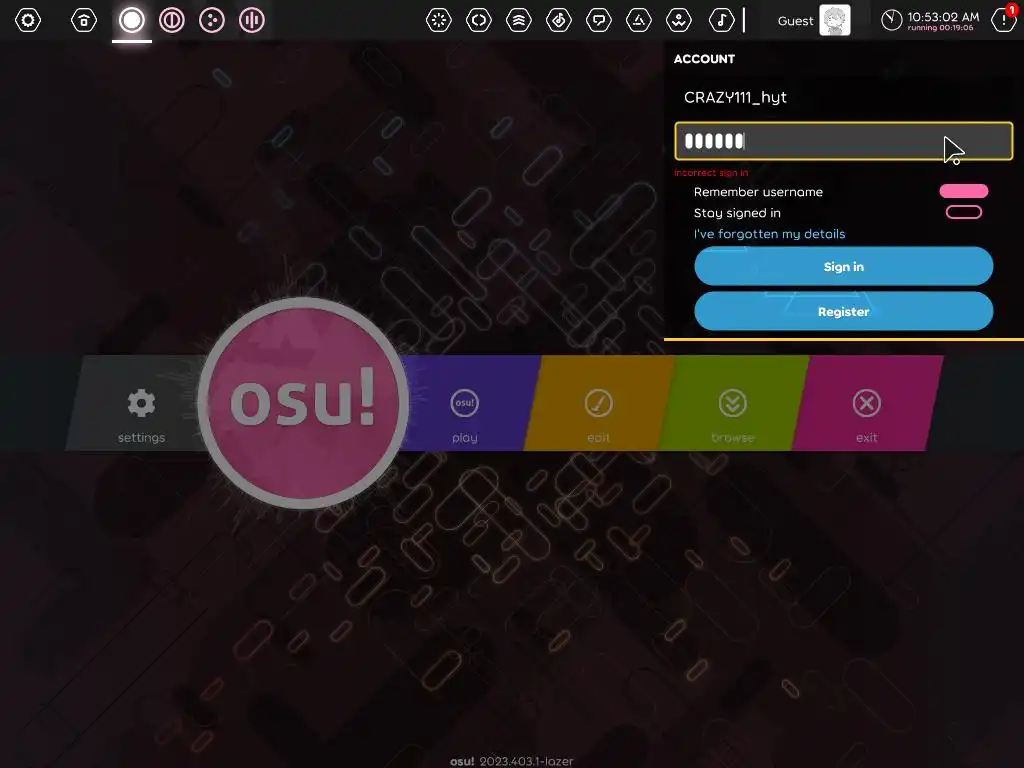
Task: Click the clock icon in the toolbar
Action: 891,20
